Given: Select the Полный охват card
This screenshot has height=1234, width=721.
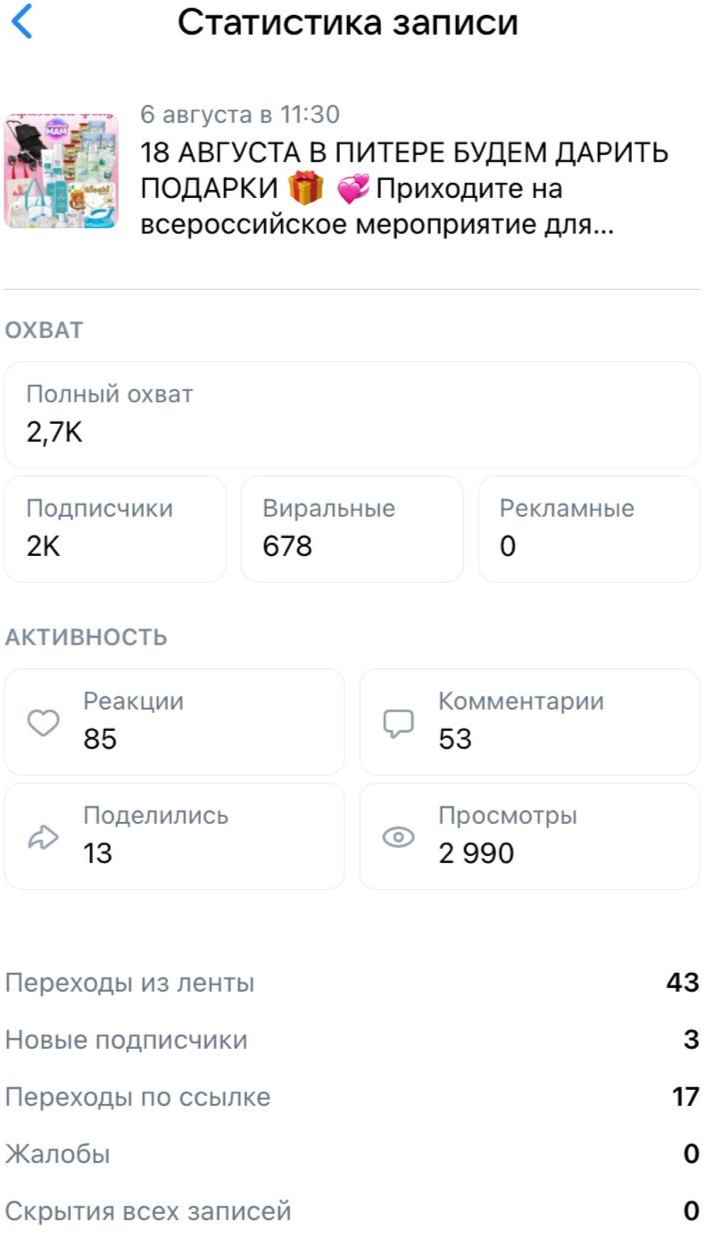Looking at the screenshot, I should click(x=352, y=415).
